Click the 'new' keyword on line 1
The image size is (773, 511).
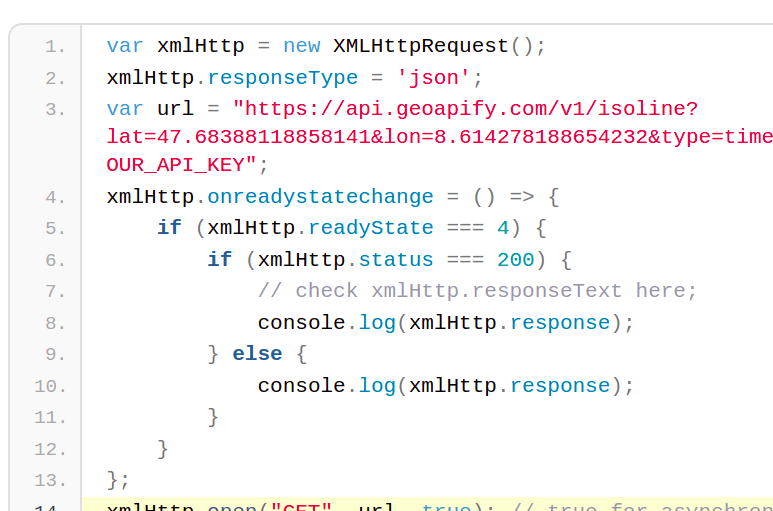tap(302, 46)
